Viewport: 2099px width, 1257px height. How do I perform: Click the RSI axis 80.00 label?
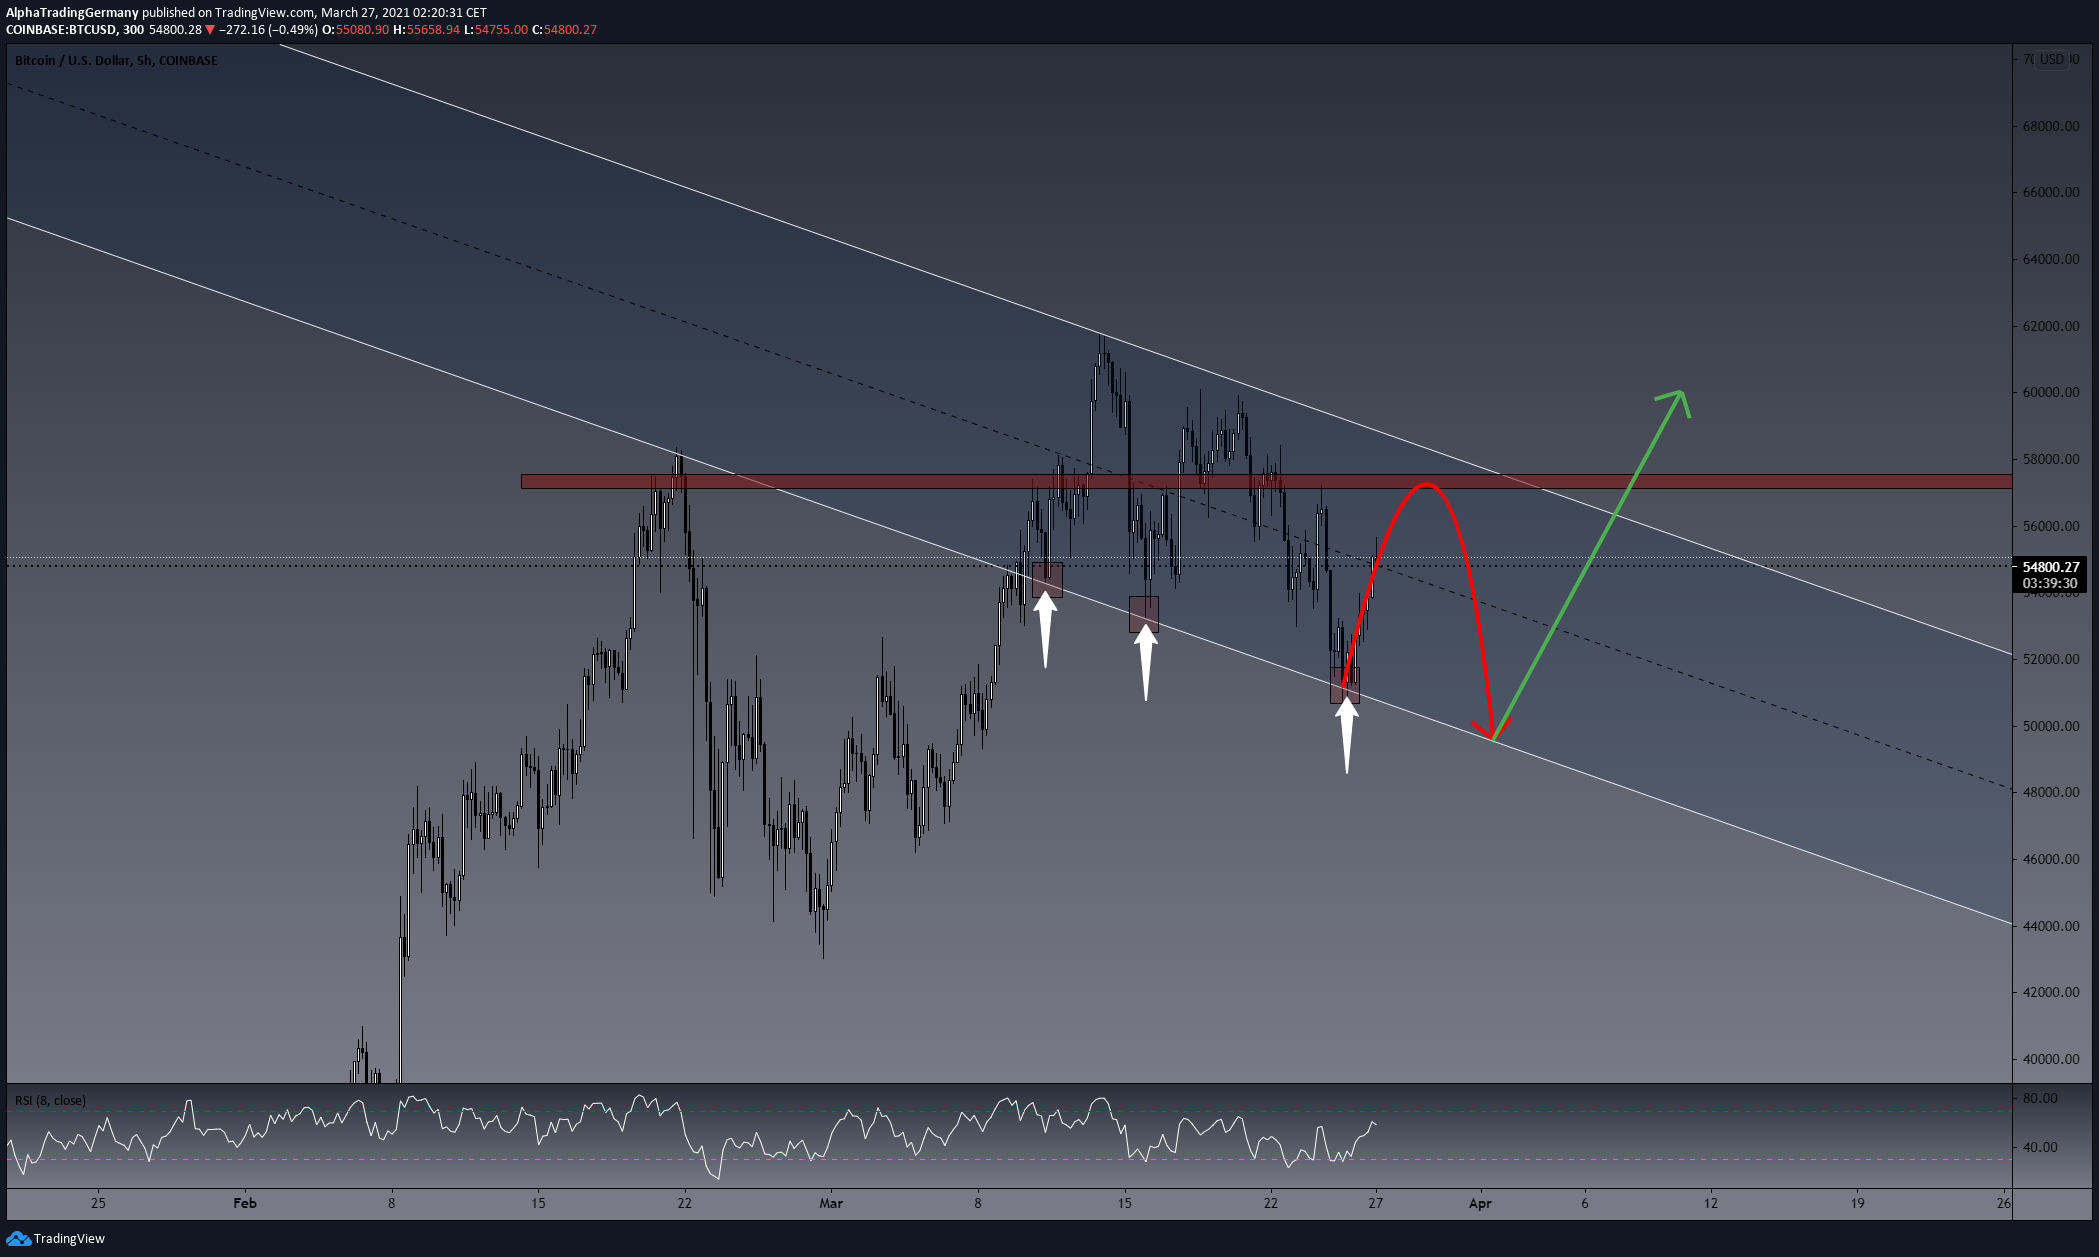pyautogui.click(x=2040, y=1098)
